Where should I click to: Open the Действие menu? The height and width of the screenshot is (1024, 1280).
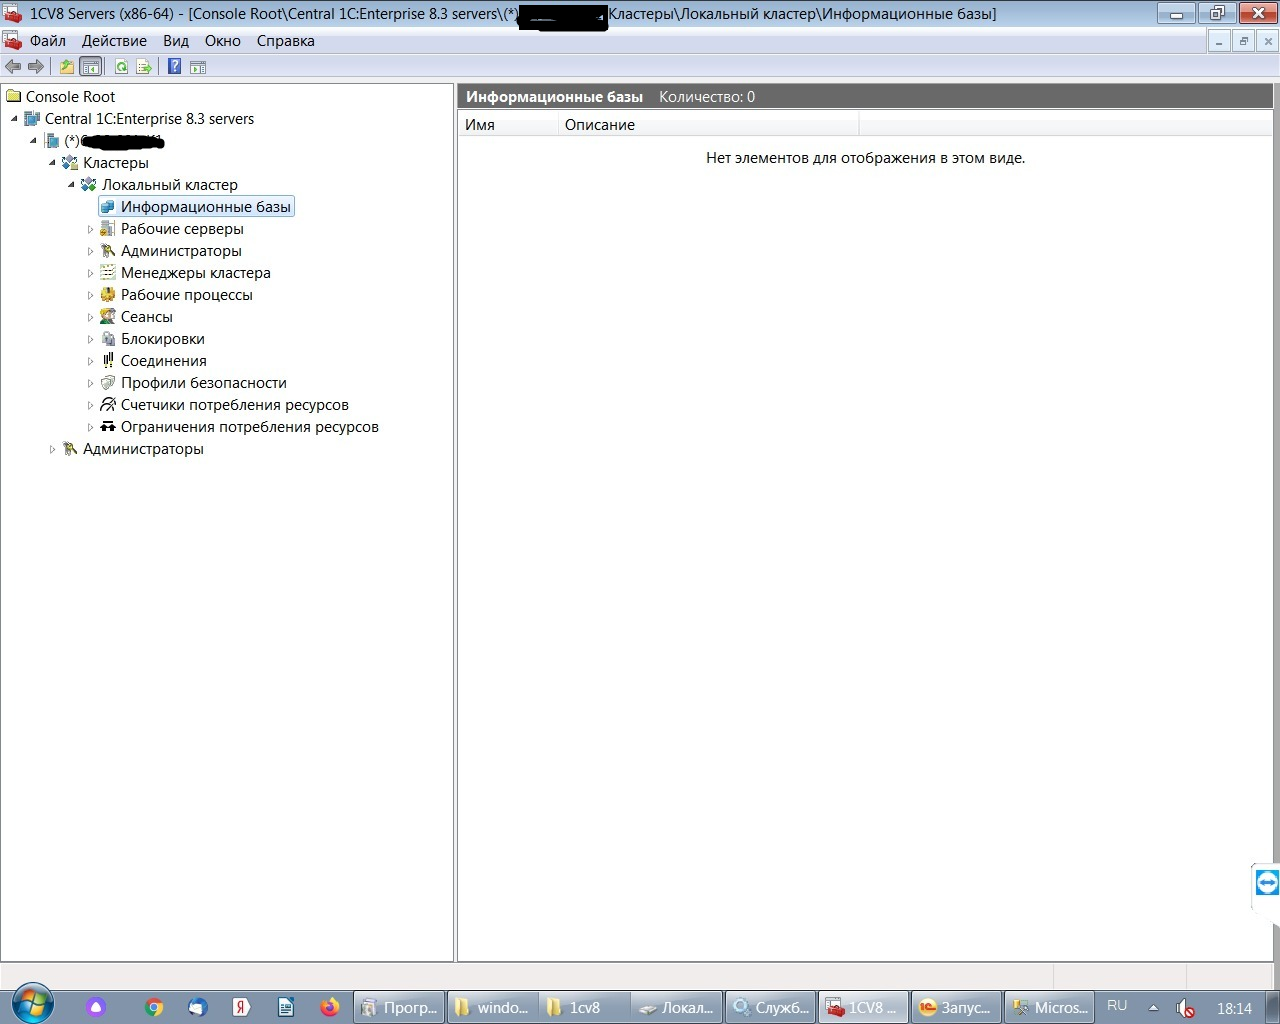click(114, 41)
